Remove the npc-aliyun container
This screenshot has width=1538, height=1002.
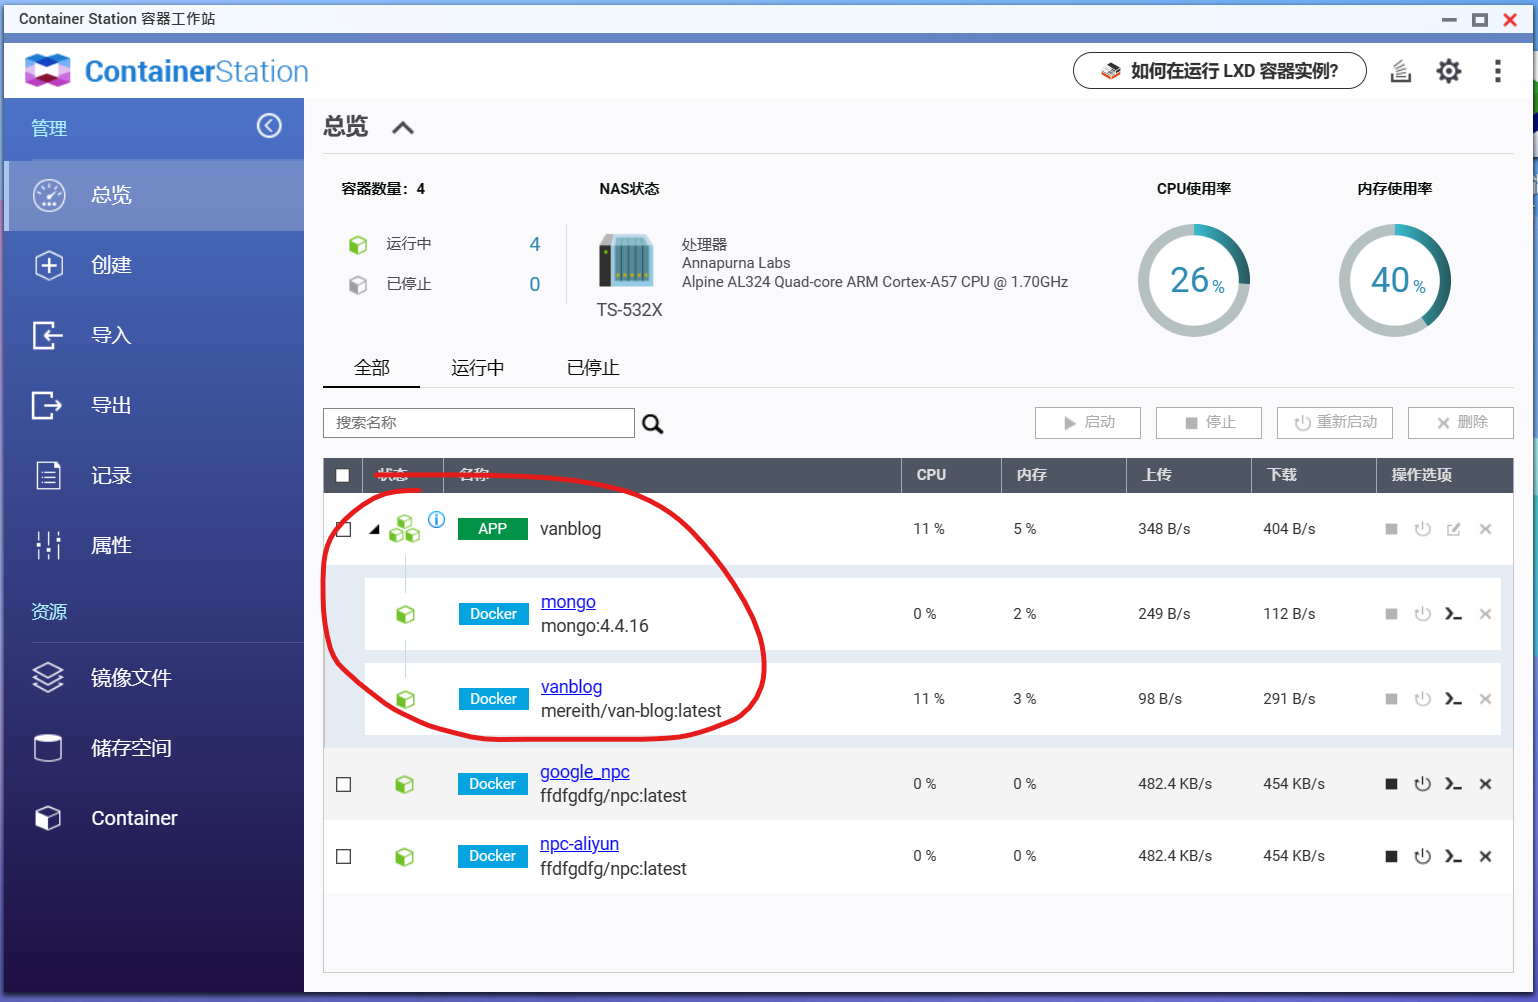1485,856
